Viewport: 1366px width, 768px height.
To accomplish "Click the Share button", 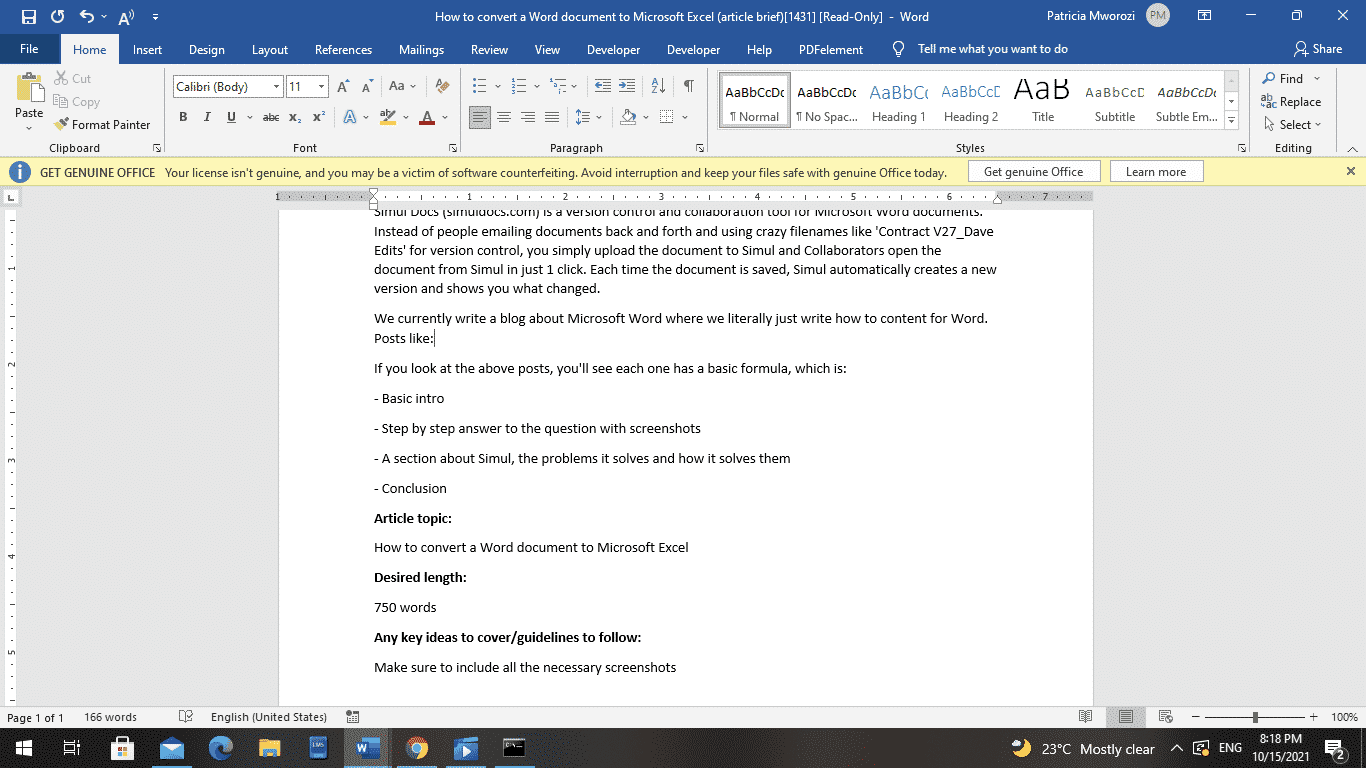I will [x=1318, y=49].
